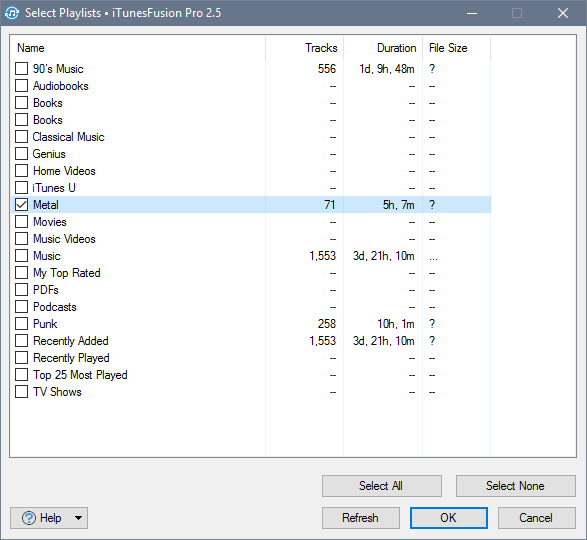Viewport: 587px width, 540px height.
Task: Tick the Punk playlist checkbox
Action: pyautogui.click(x=21, y=324)
